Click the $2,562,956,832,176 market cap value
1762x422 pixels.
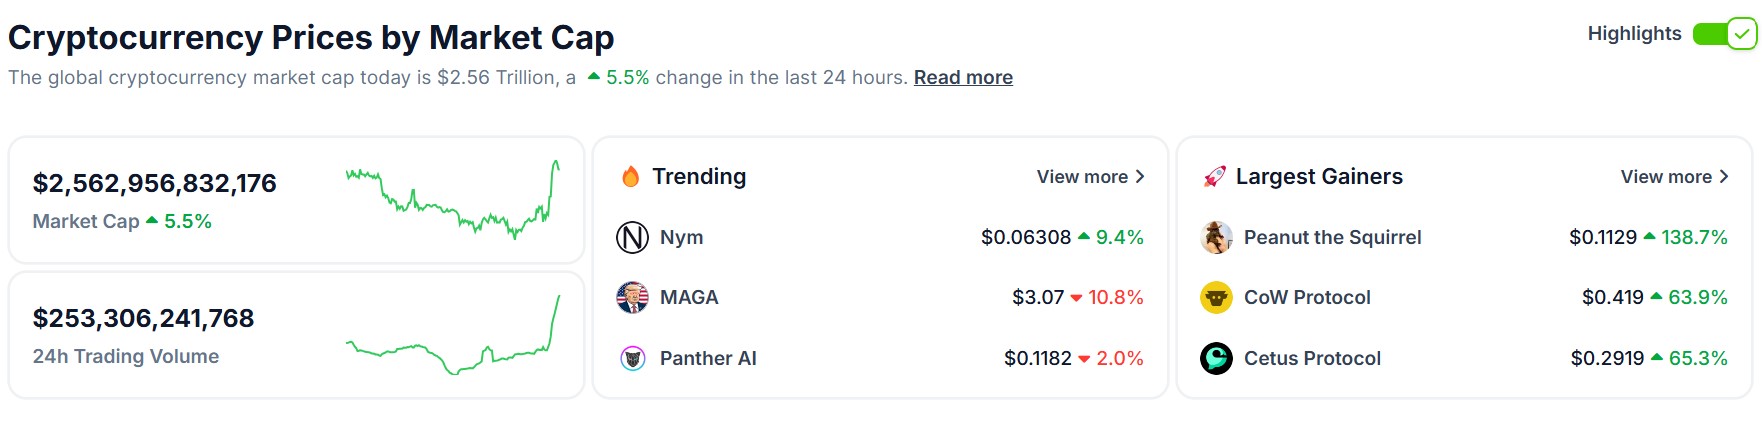[x=154, y=183]
